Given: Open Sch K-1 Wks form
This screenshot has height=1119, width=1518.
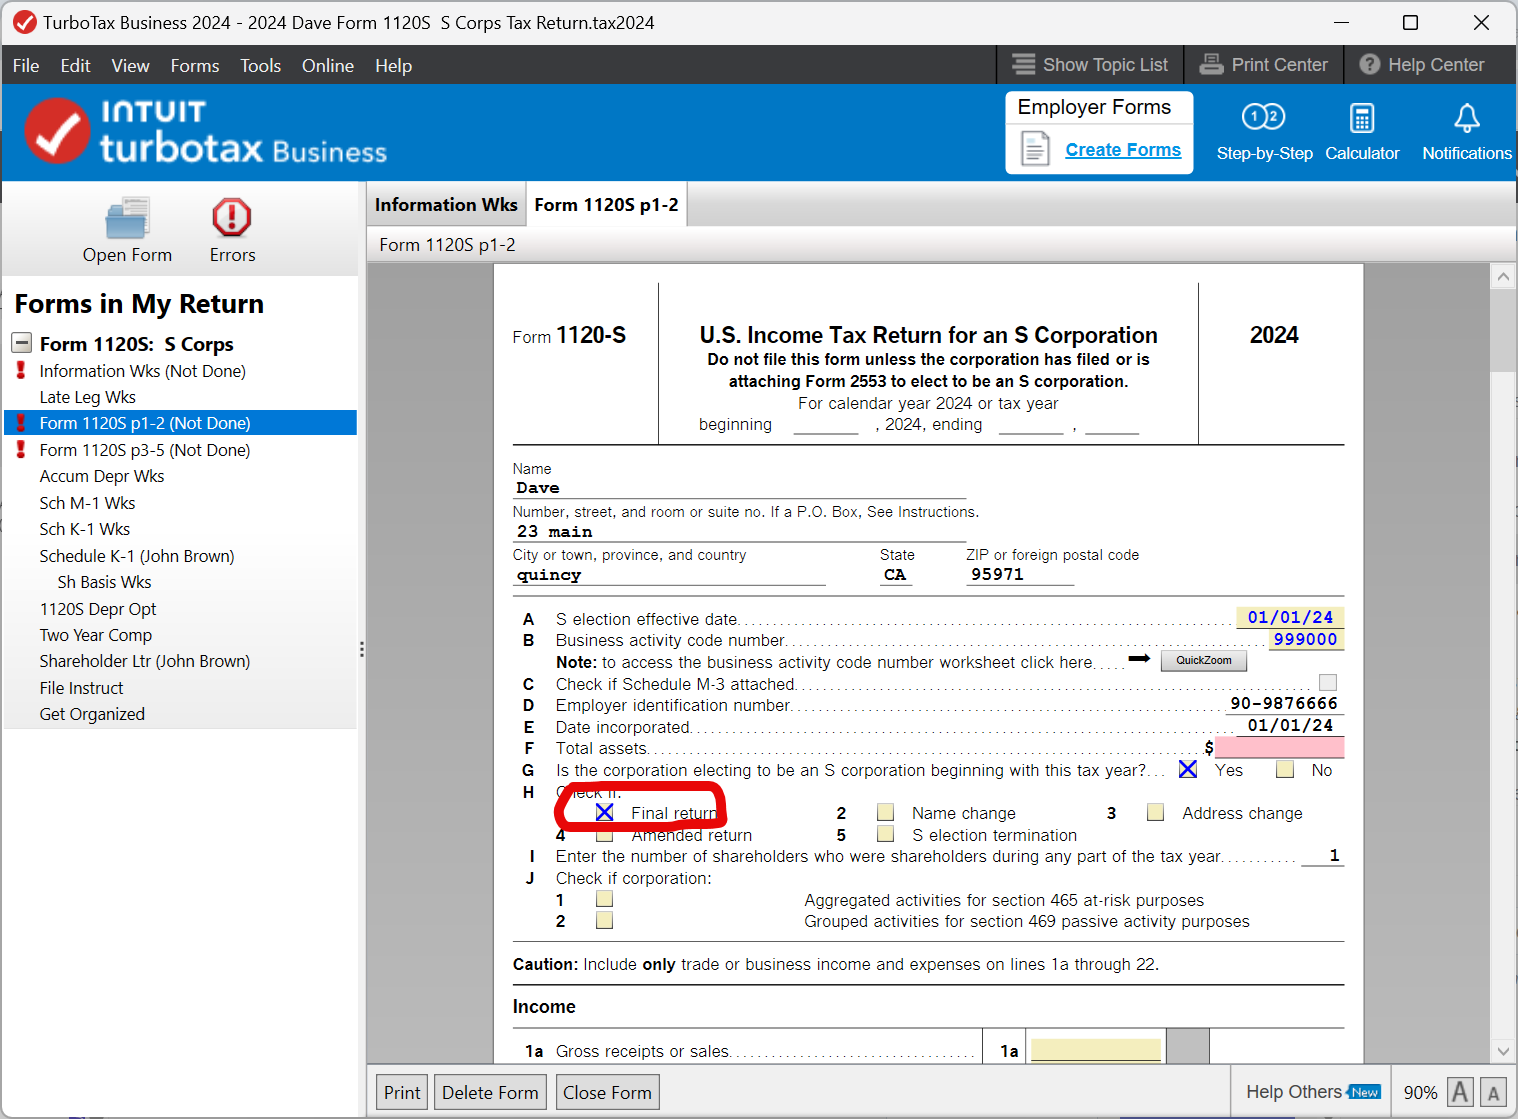Looking at the screenshot, I should (85, 529).
